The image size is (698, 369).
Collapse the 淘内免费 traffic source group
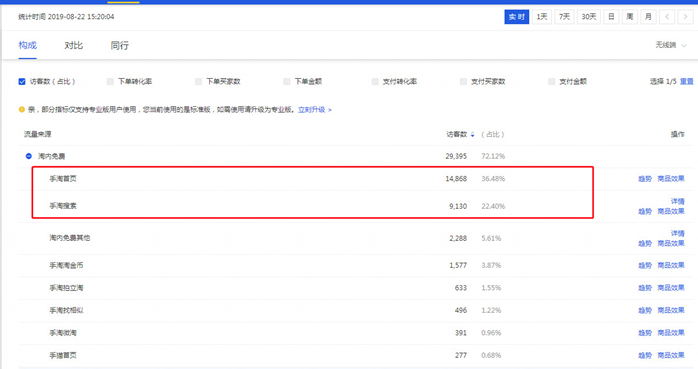coord(28,156)
